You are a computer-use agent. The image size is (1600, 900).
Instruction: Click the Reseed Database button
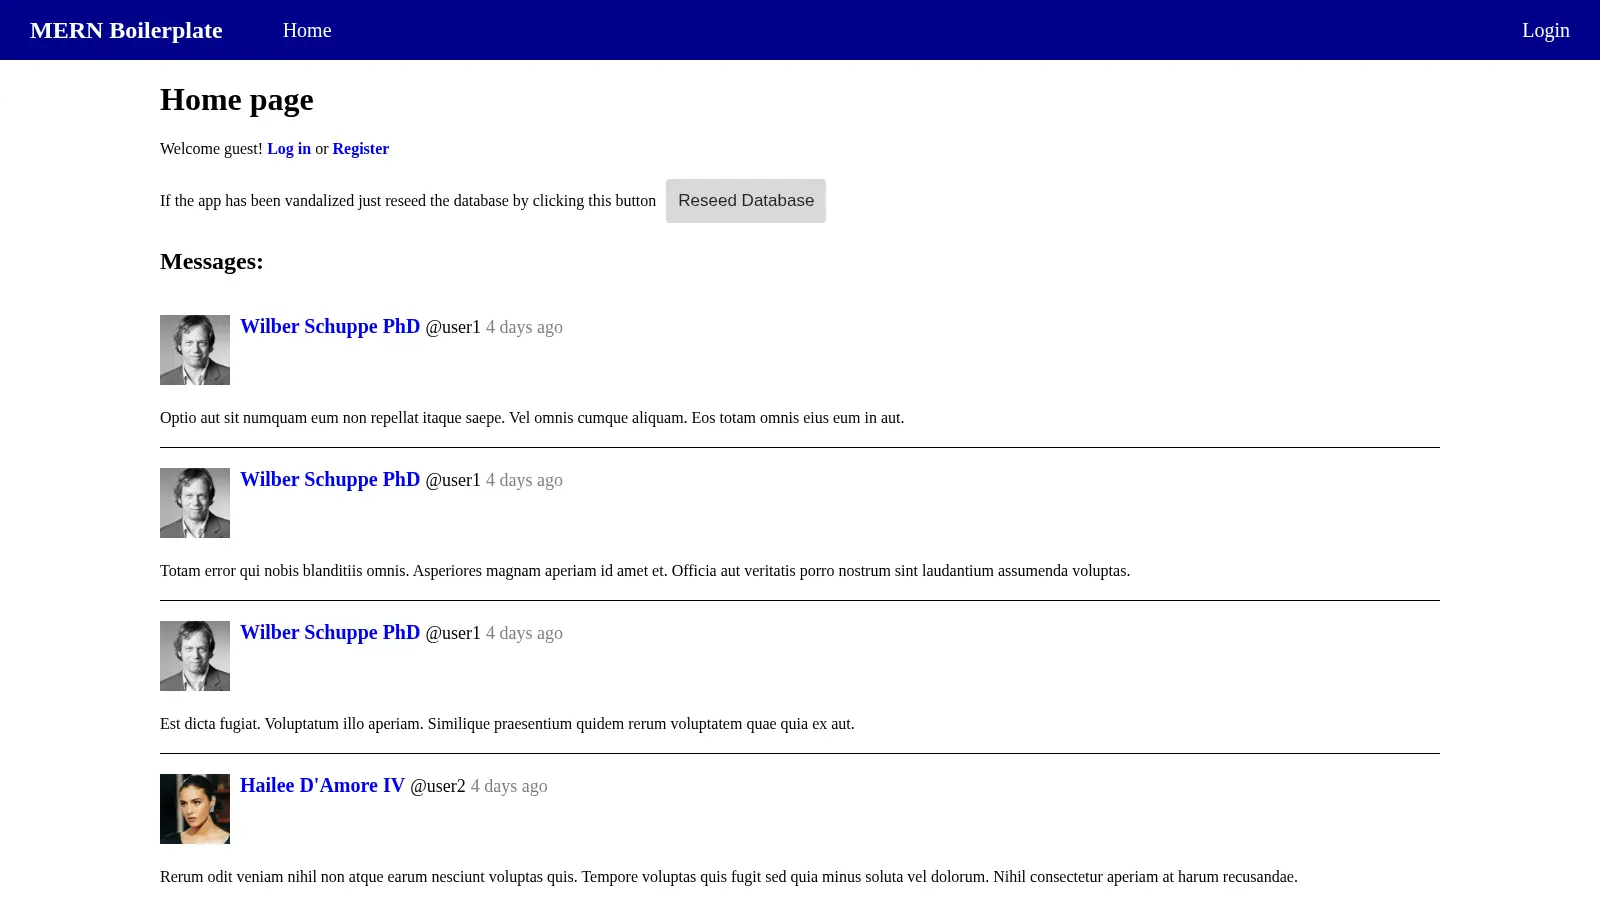pos(746,201)
